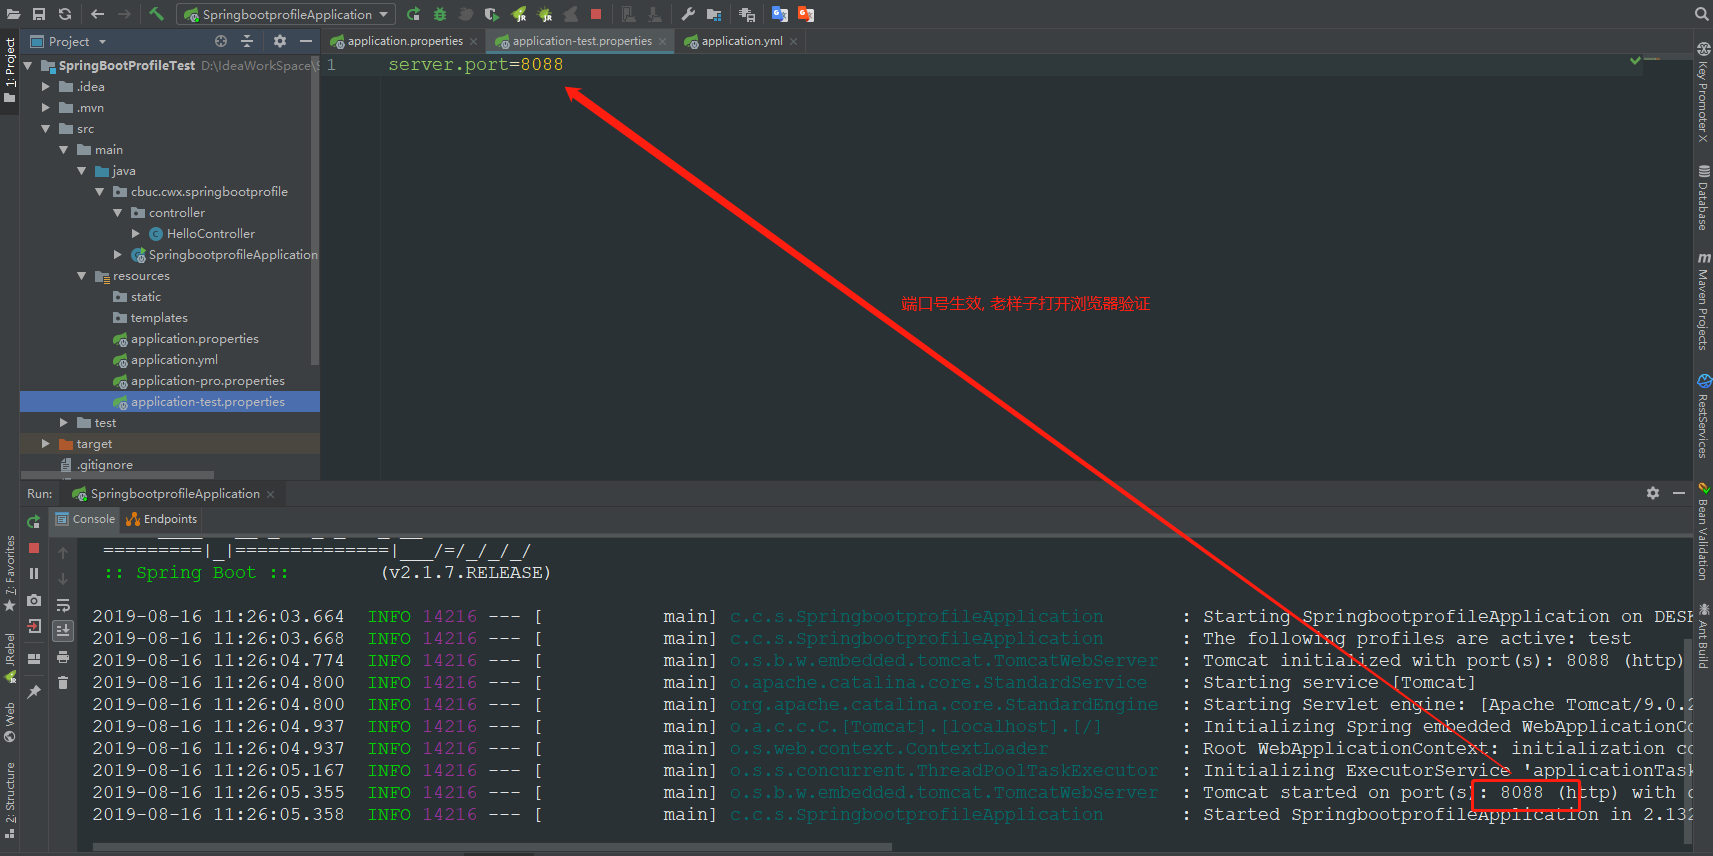Collapse the src folder
The image size is (1713, 856).
46,128
